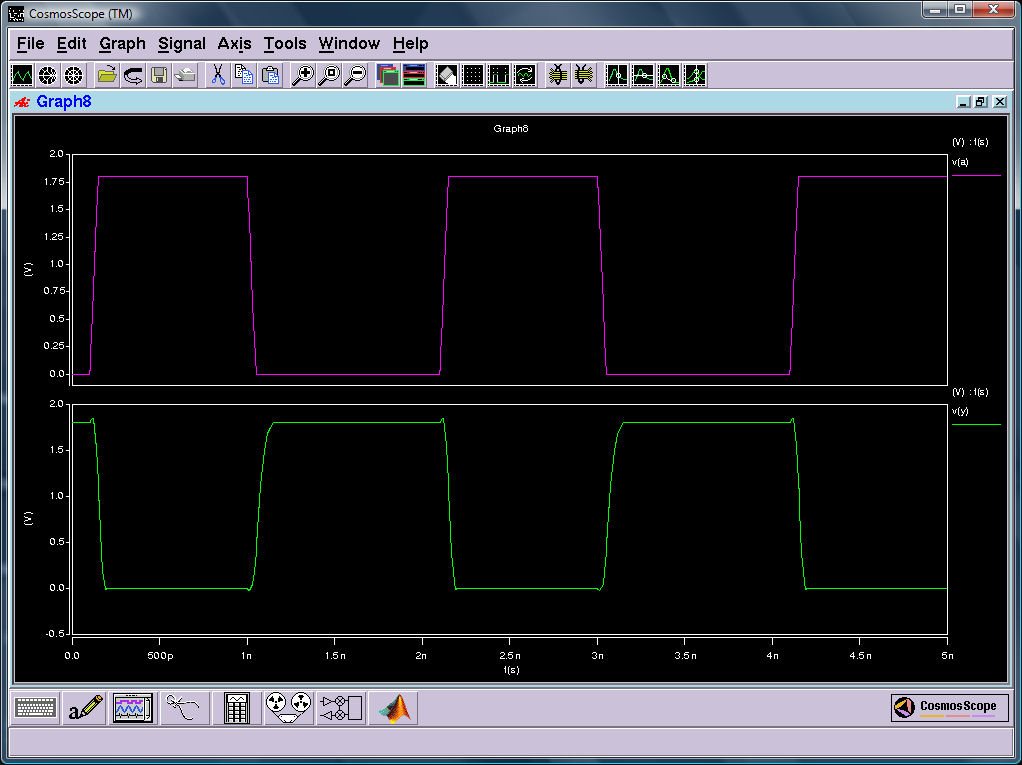1022x765 pixels.
Task: Open the pencil text annotation tool
Action: (84, 708)
